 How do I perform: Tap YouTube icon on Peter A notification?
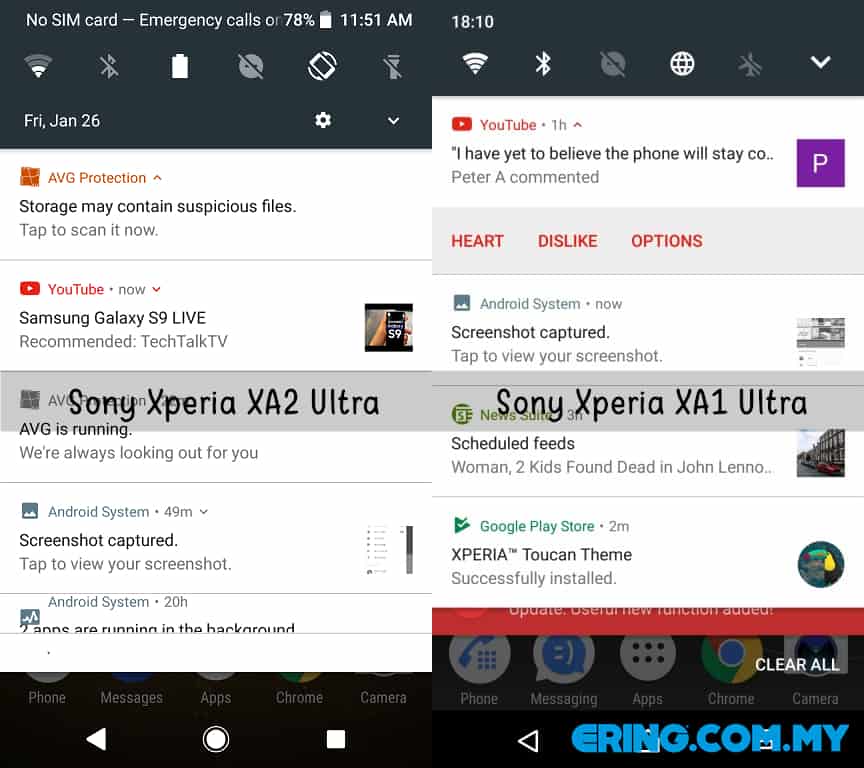click(462, 124)
